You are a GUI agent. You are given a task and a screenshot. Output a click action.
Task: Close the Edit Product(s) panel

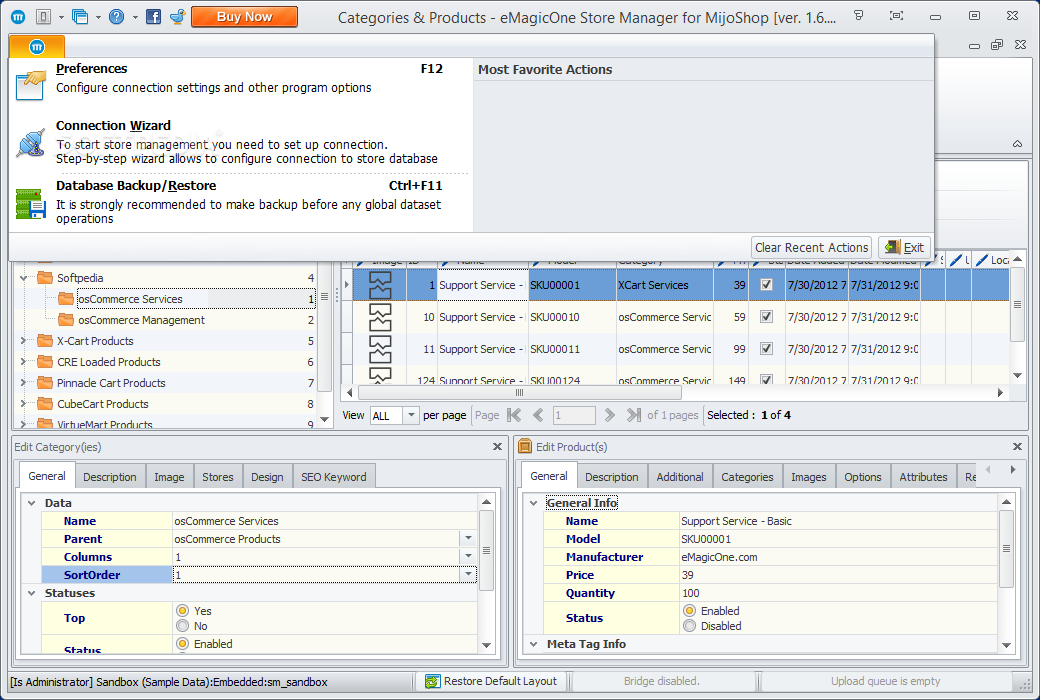(1017, 447)
